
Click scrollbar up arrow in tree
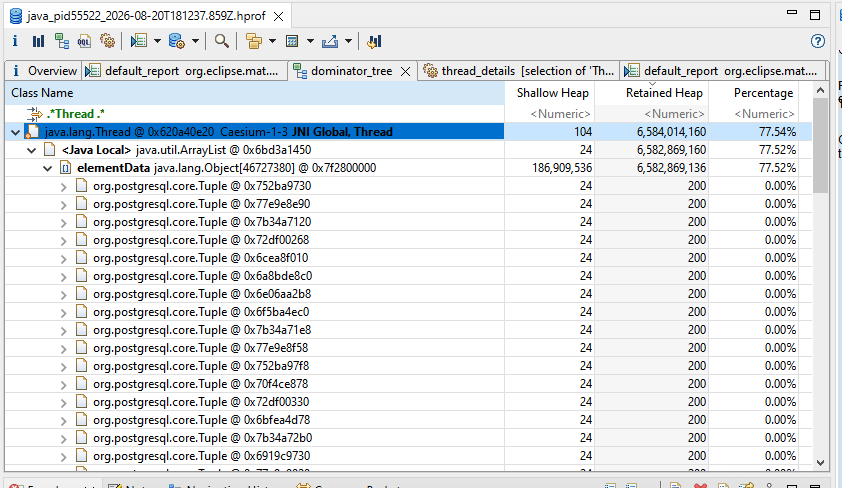[820, 90]
